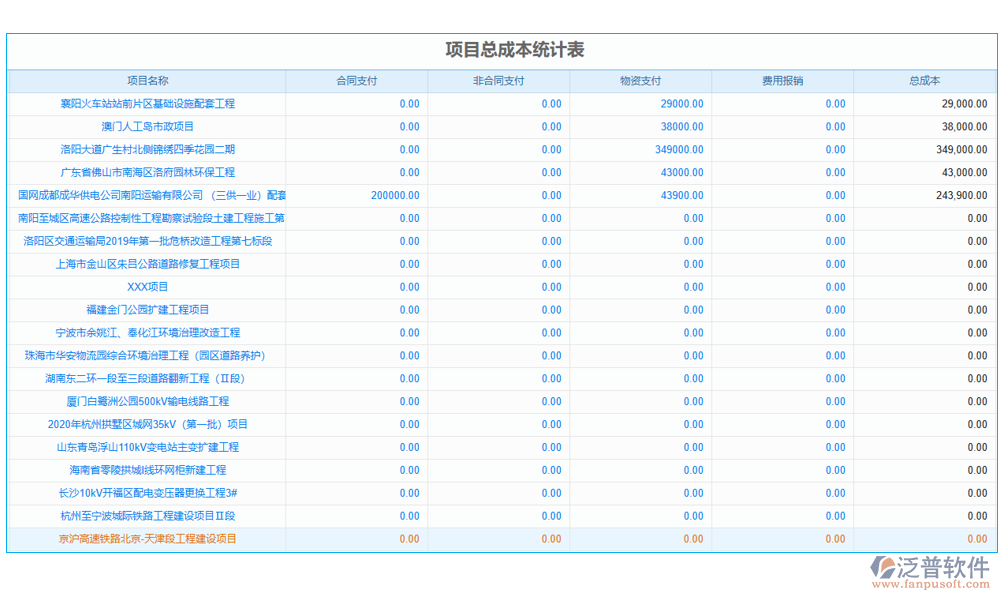This screenshot has width=1000, height=600.
Task: Click the 349000.00 material payment value
Action: click(x=679, y=150)
